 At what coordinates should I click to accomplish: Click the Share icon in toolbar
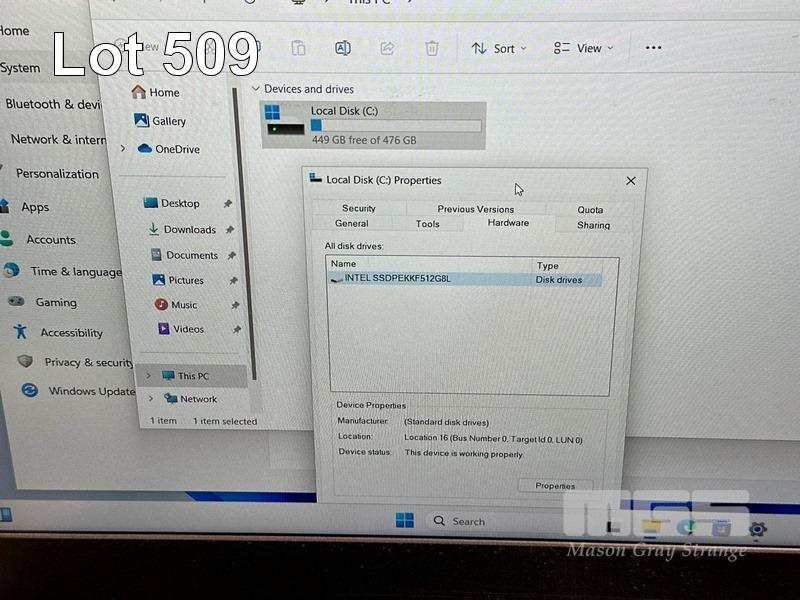[x=387, y=48]
